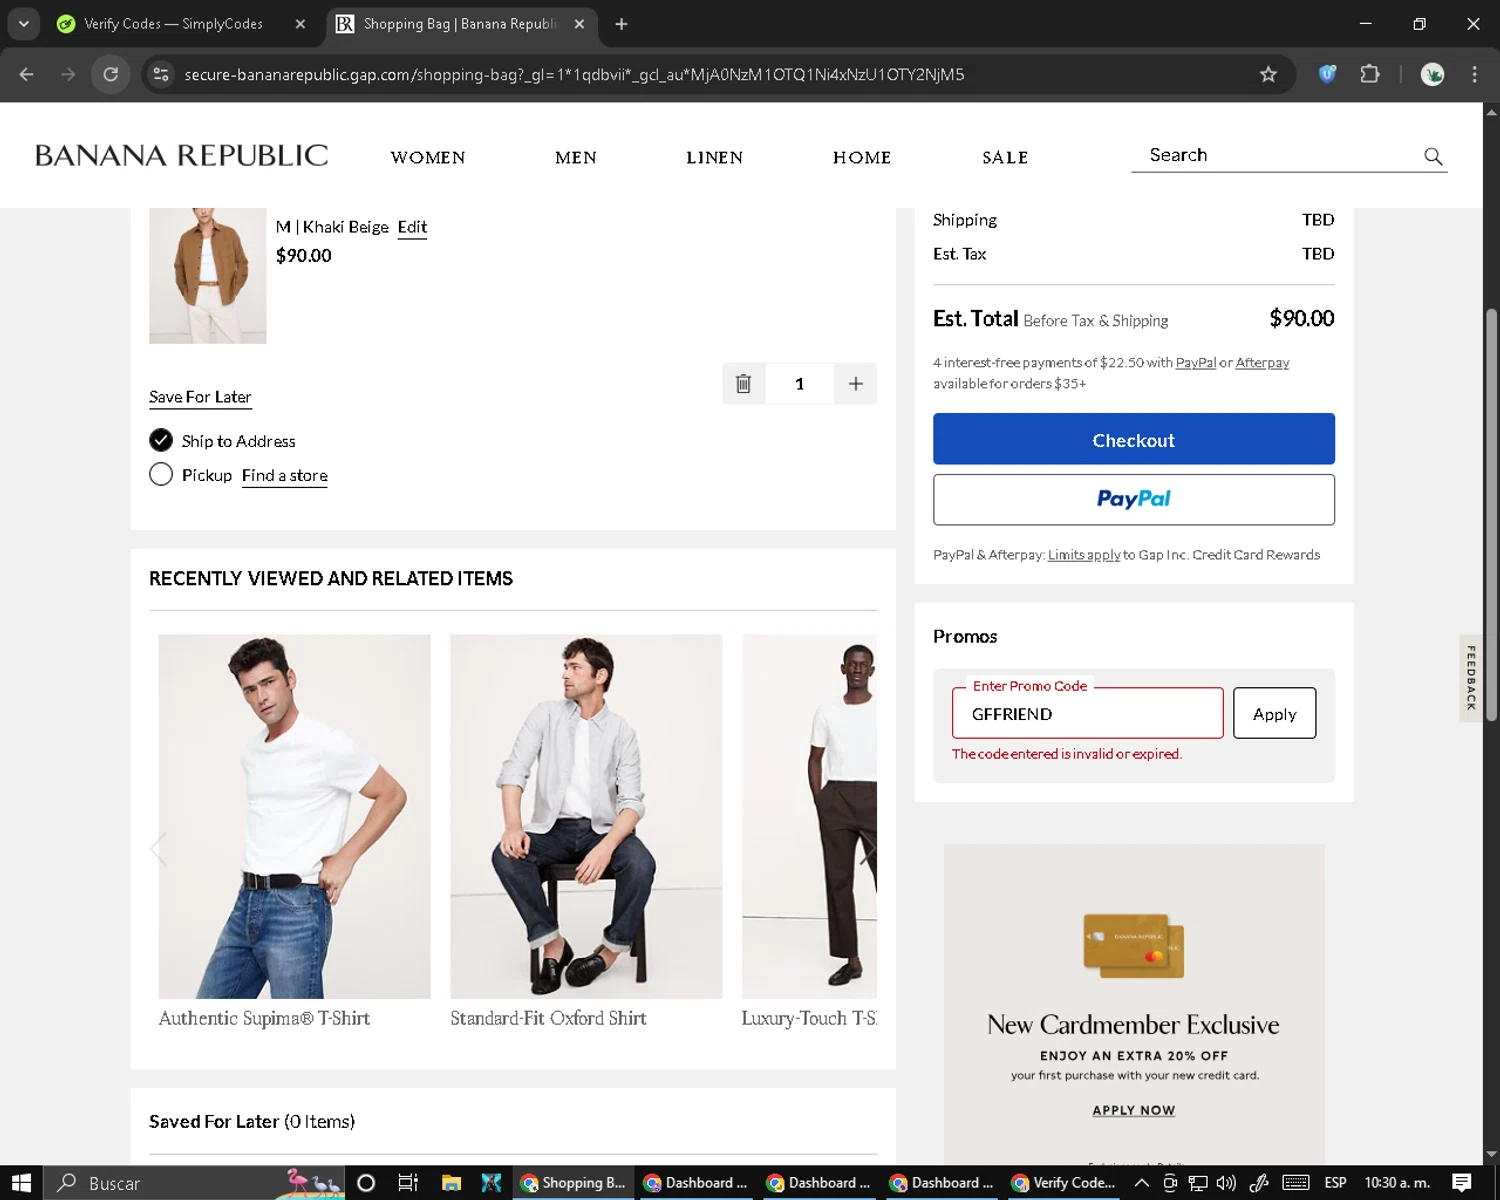The height and width of the screenshot is (1200, 1500).
Task: Click the browser back arrow
Action: coord(27,74)
